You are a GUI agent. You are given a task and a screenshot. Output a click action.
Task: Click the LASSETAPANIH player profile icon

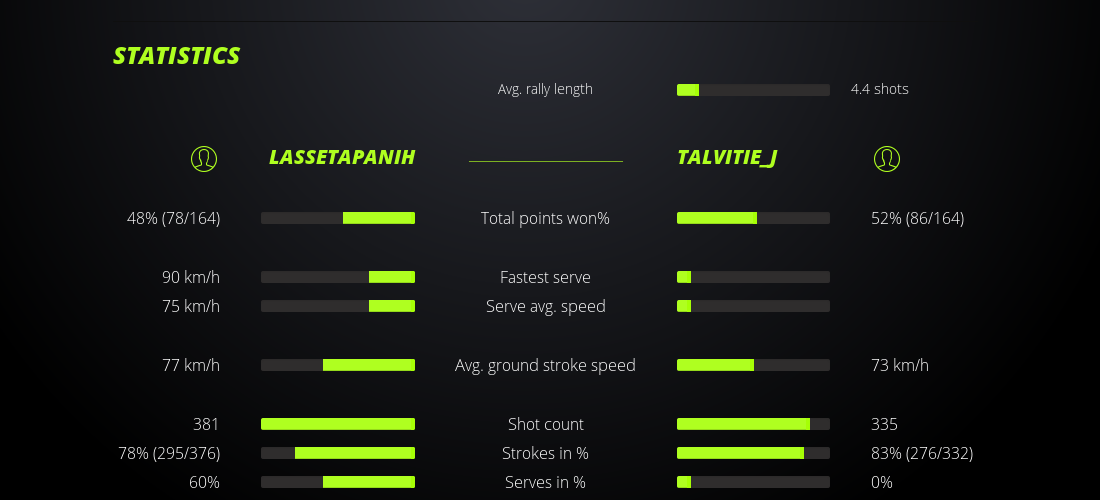[x=204, y=158]
